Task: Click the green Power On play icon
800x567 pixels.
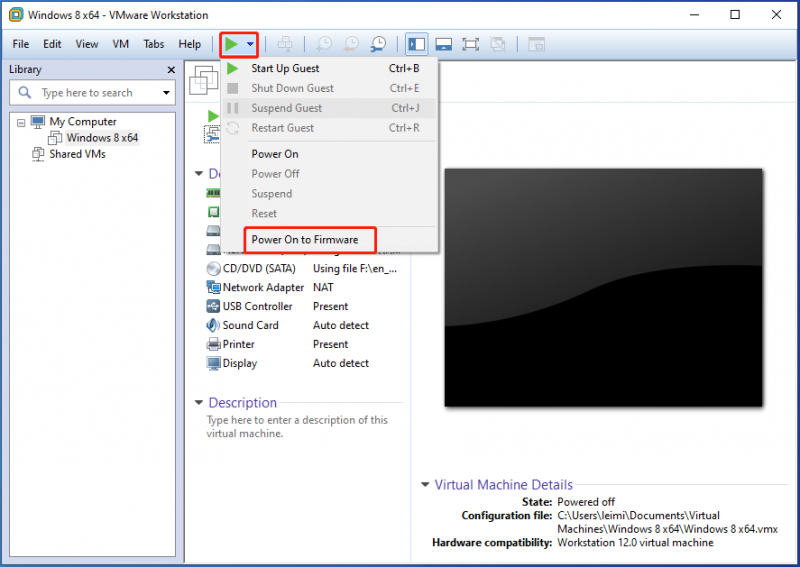Action: pyautogui.click(x=232, y=44)
